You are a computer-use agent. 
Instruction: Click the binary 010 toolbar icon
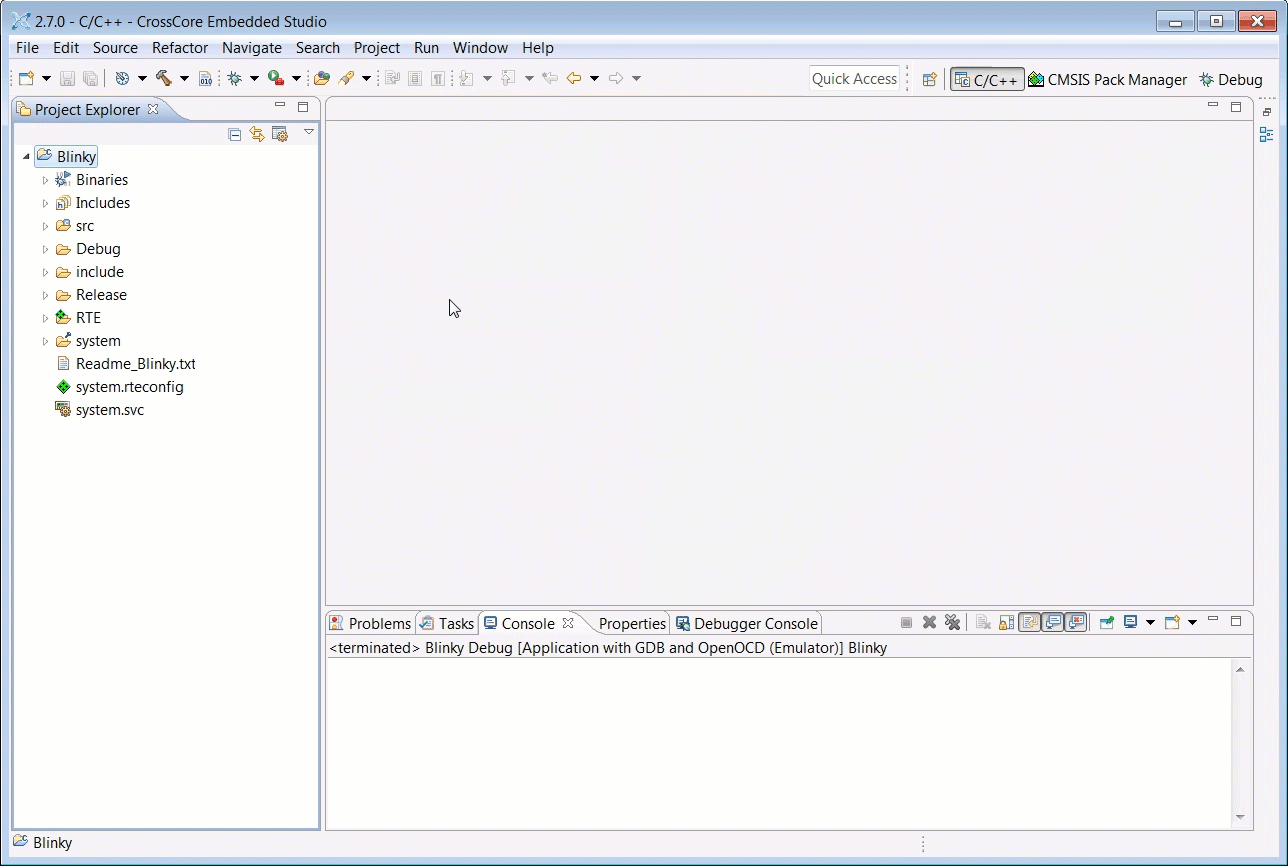point(205,78)
